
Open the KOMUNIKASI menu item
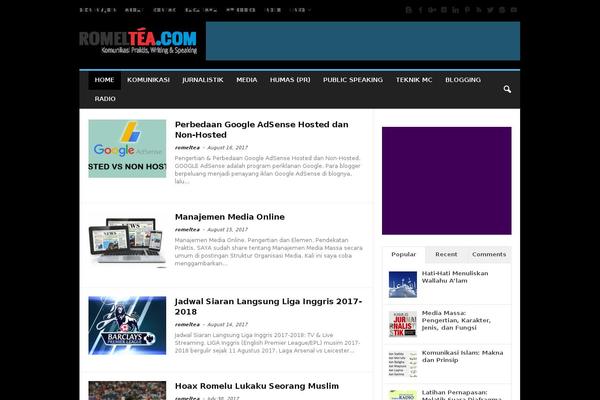[148, 80]
